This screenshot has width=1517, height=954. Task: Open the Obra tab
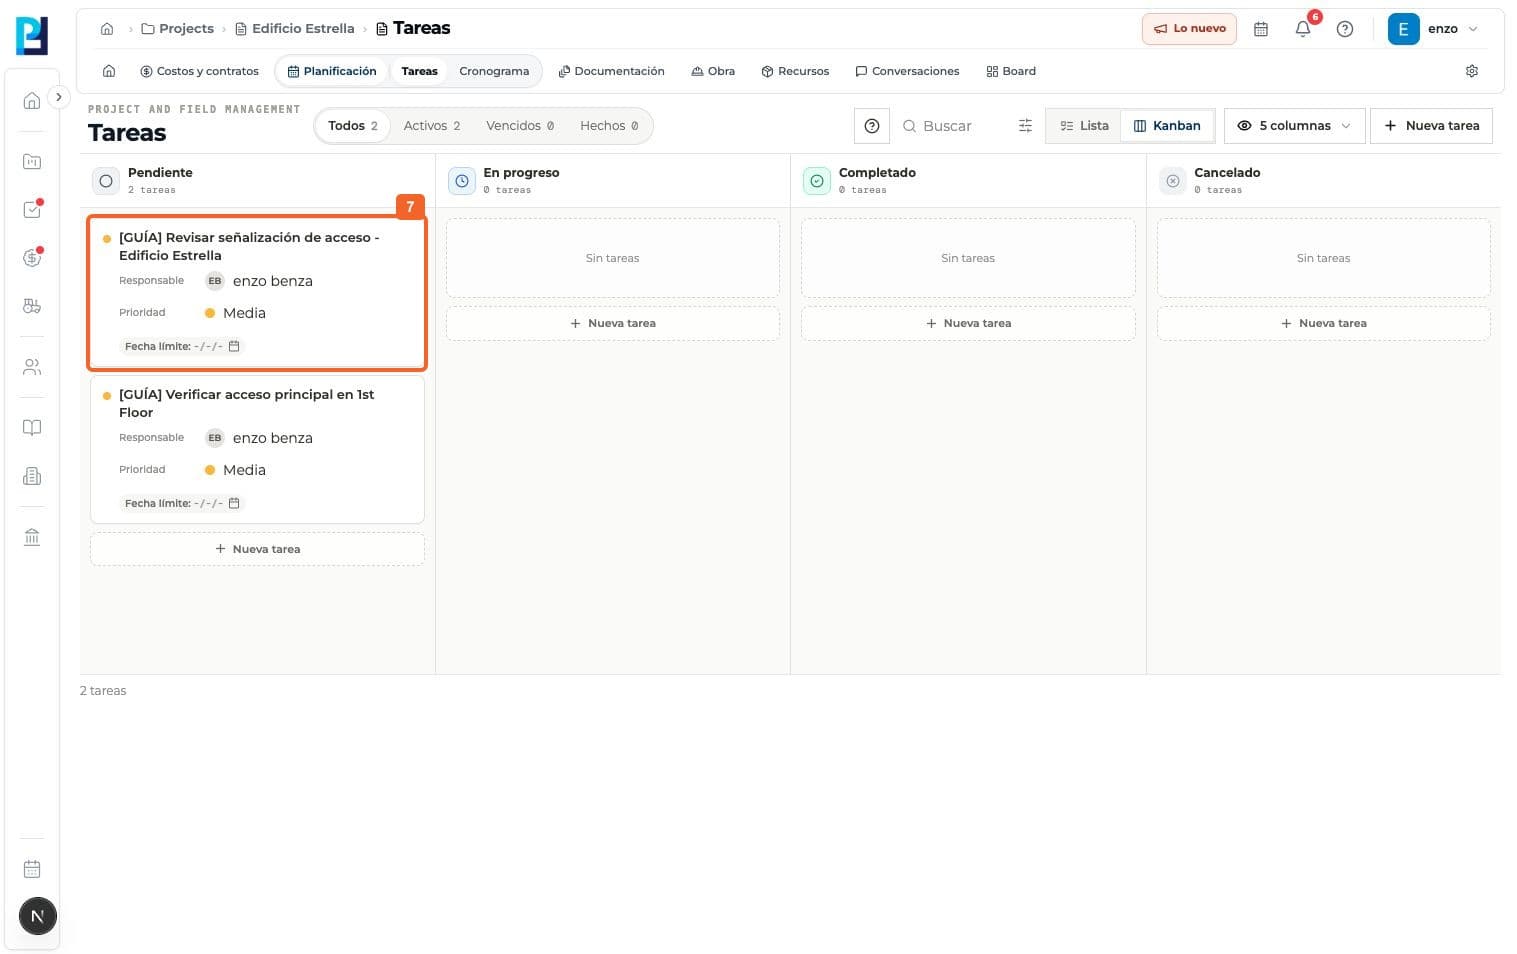coord(713,71)
